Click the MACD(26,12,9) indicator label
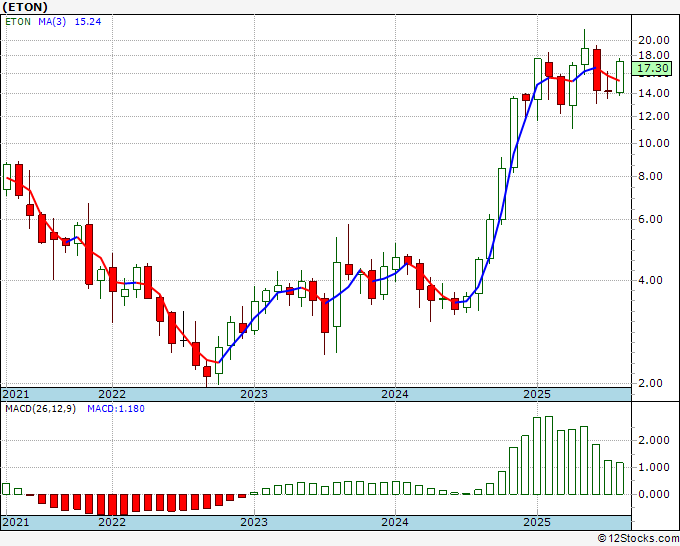The image size is (680, 546). click(40, 409)
